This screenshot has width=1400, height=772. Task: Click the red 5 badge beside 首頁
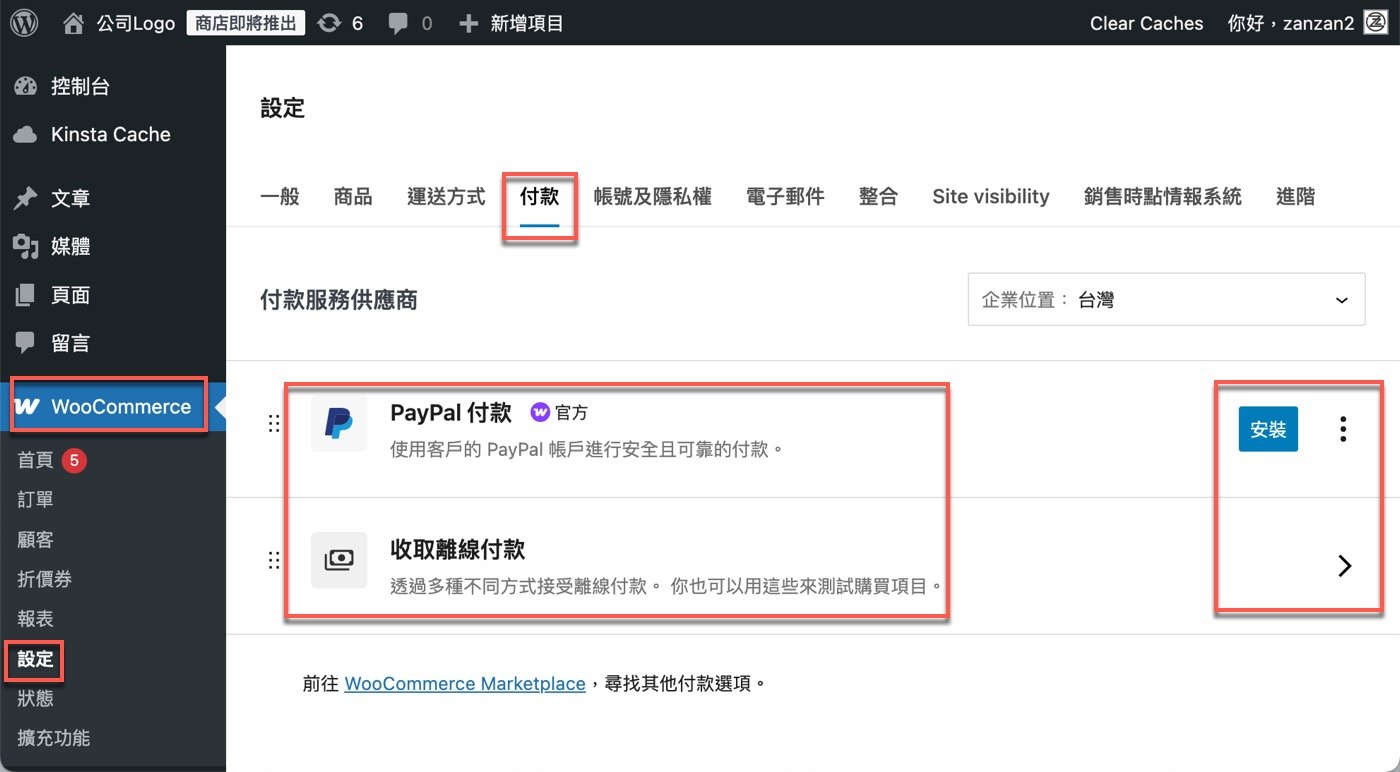point(75,460)
